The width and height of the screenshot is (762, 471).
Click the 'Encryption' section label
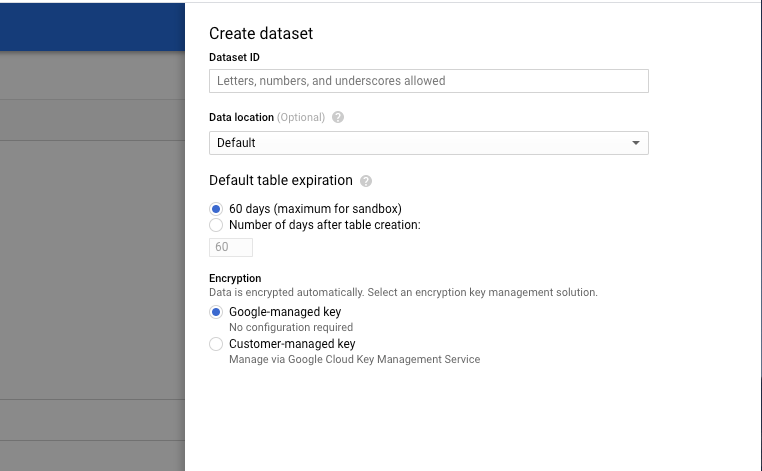click(x=235, y=278)
